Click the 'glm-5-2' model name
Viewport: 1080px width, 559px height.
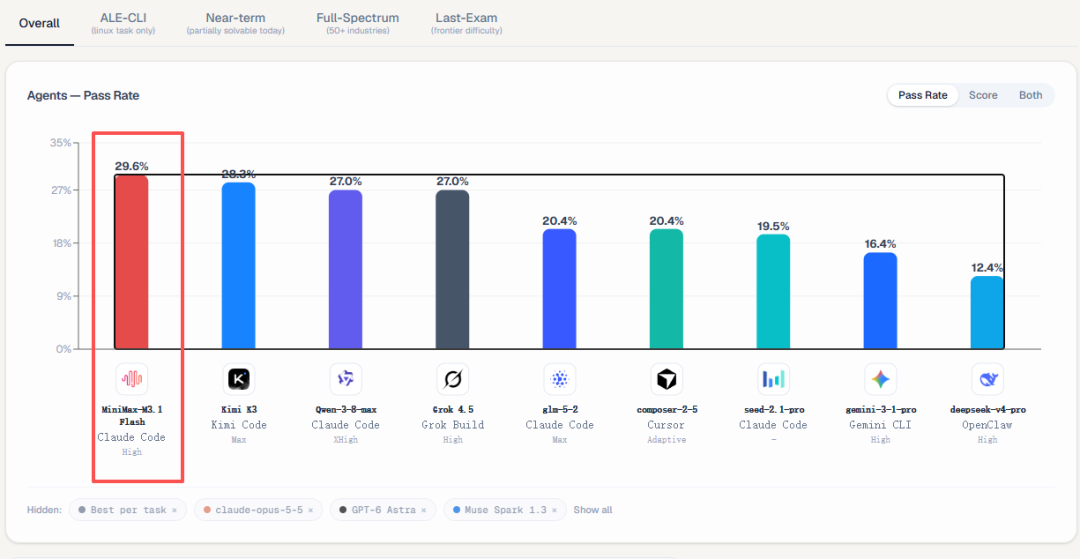tap(559, 410)
